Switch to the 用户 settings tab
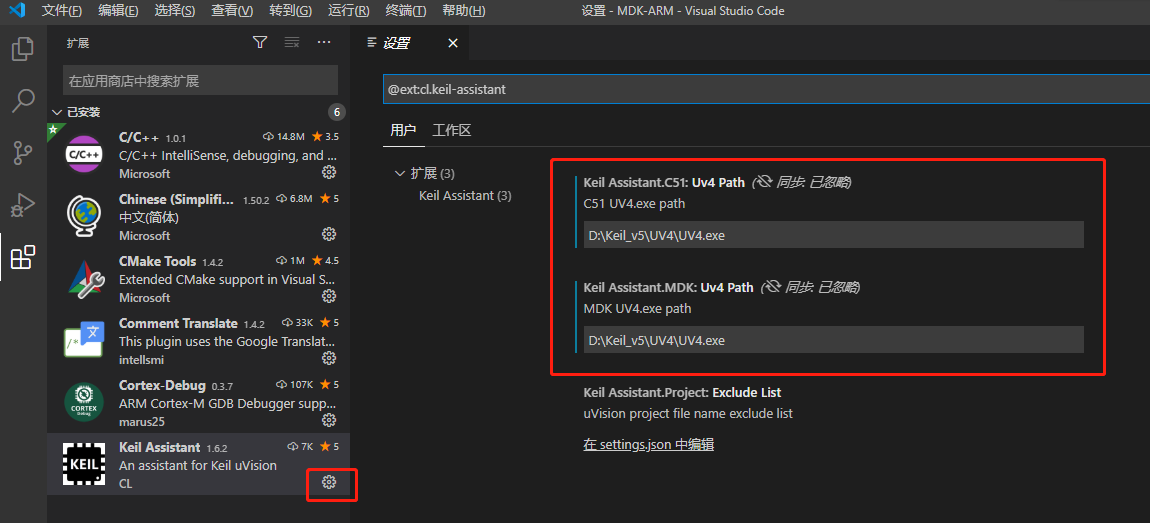The height and width of the screenshot is (523, 1150). [403, 131]
